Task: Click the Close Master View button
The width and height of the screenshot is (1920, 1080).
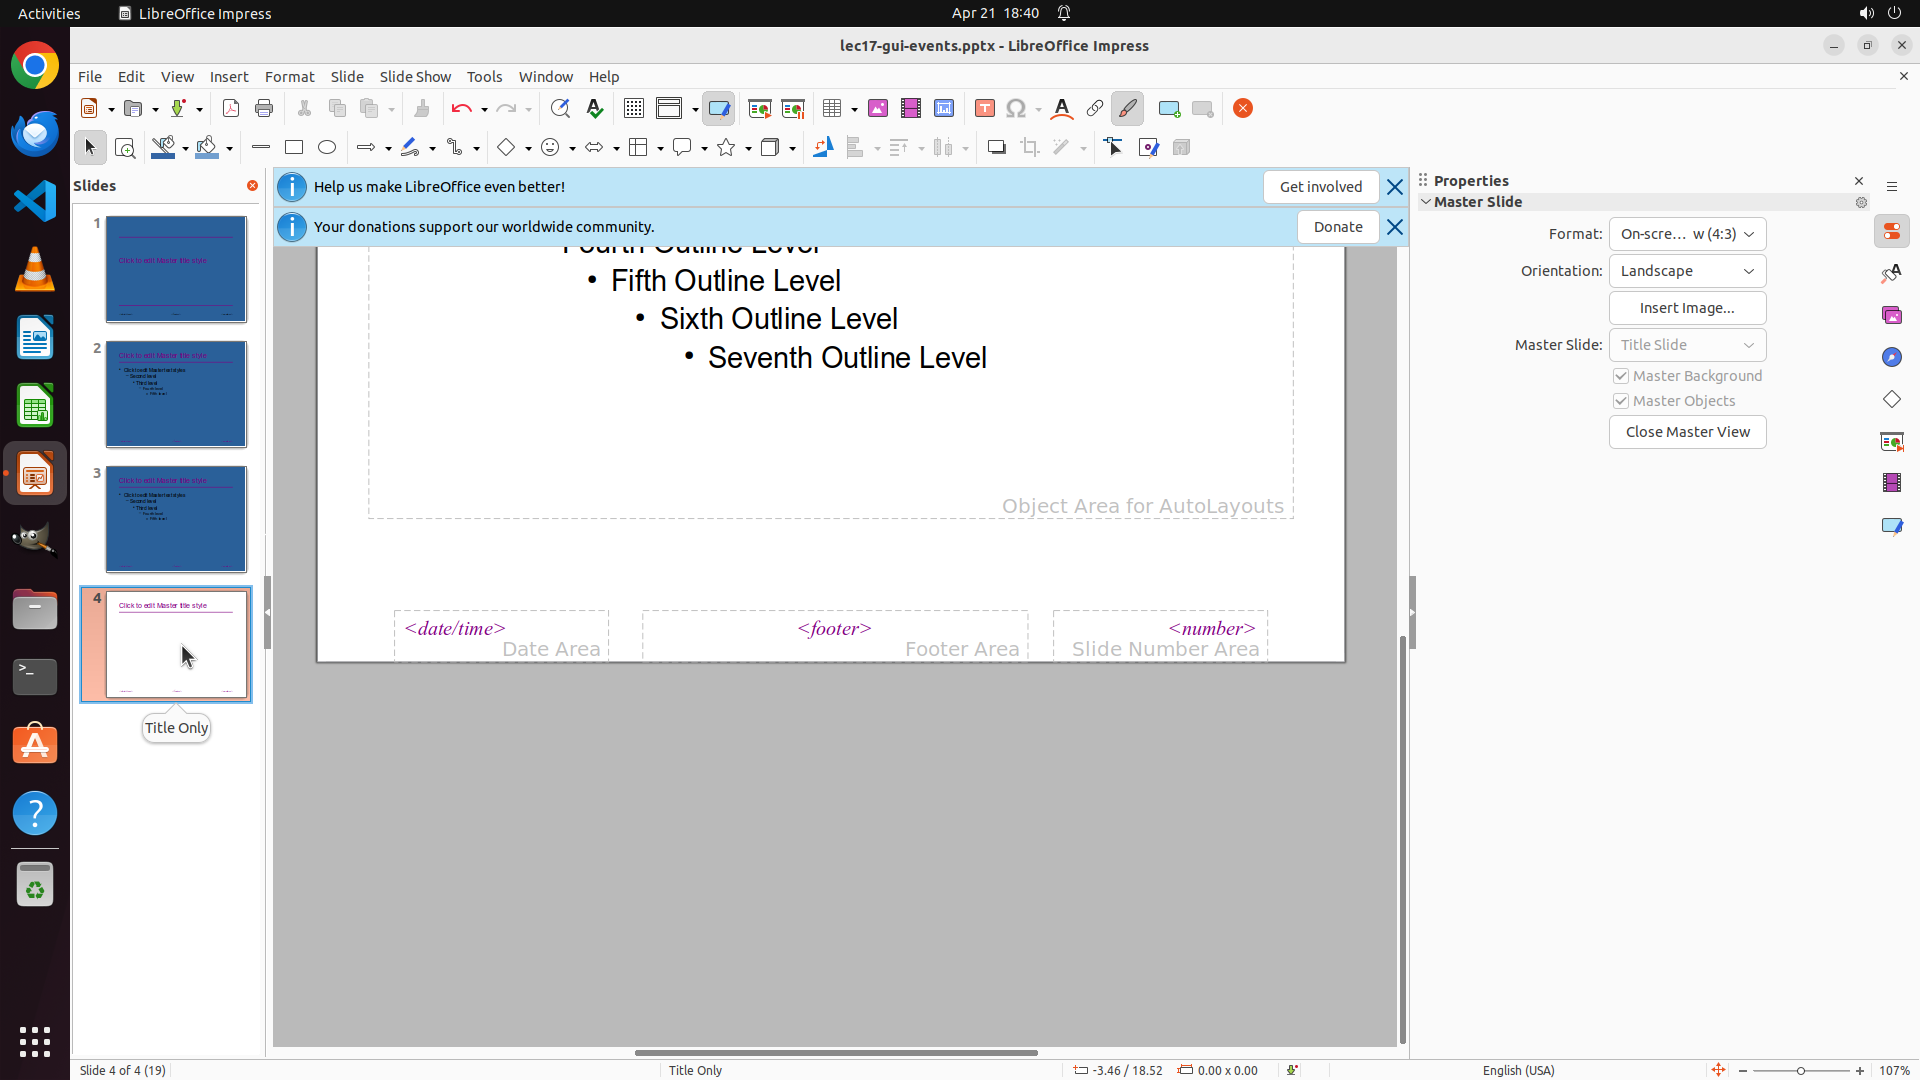Action: 1687,432
